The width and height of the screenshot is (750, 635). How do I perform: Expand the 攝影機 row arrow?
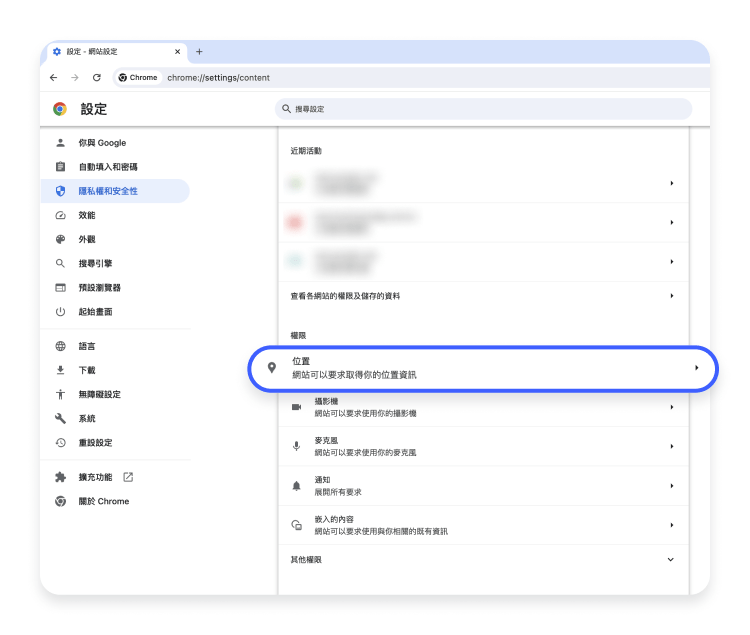[672, 407]
